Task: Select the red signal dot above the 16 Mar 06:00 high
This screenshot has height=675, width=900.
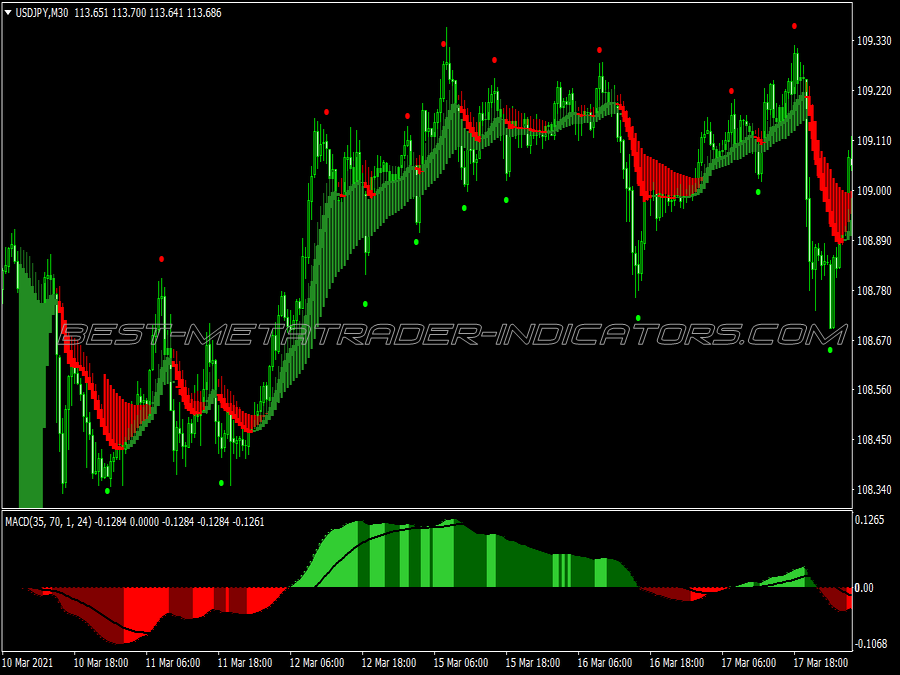Action: click(x=599, y=50)
